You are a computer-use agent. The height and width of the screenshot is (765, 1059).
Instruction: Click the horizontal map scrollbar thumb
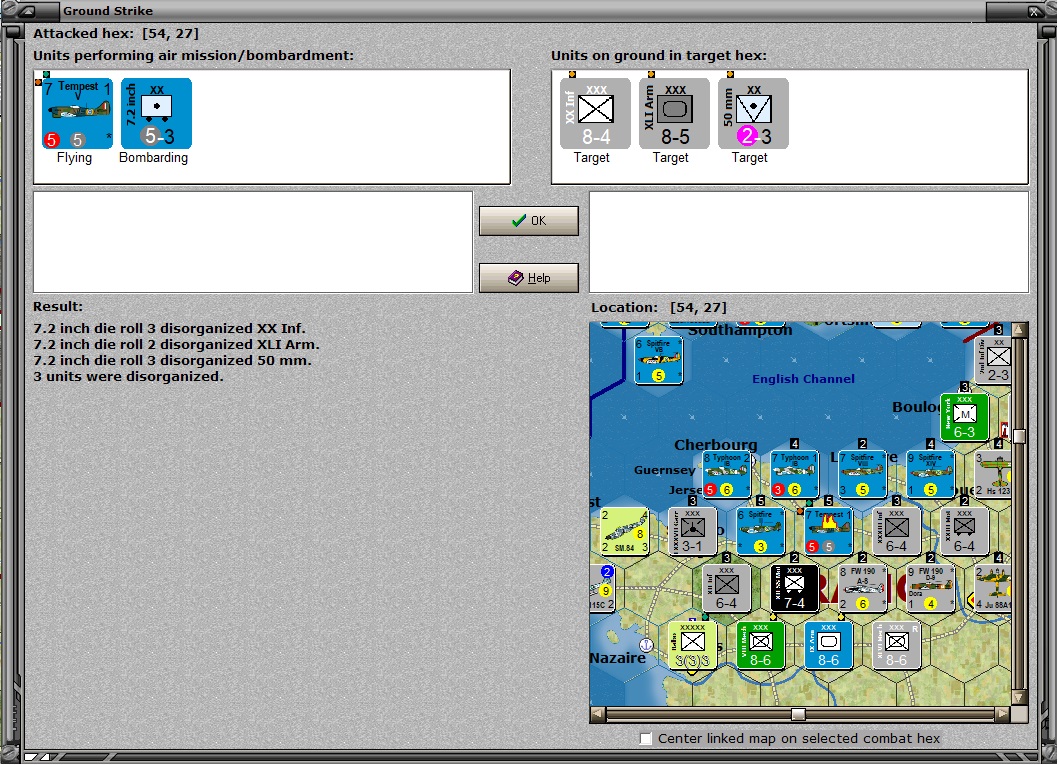(798, 714)
